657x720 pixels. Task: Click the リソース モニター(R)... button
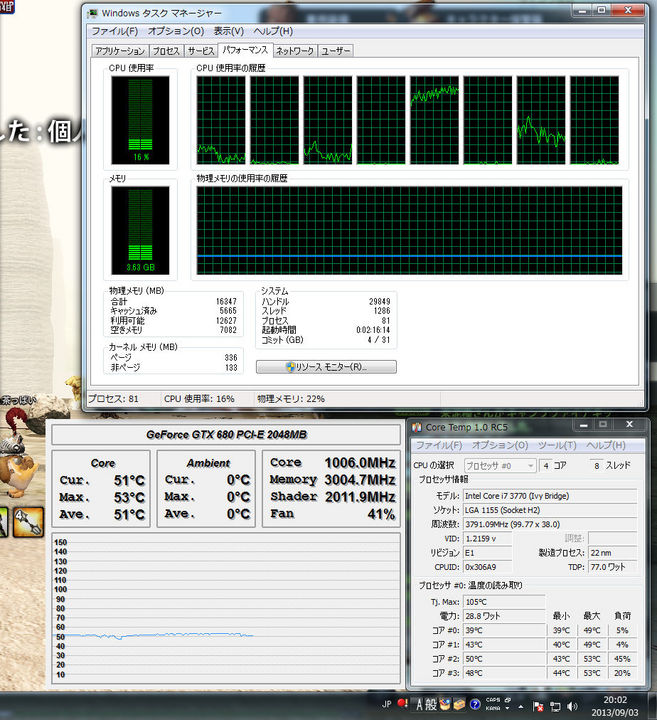[326, 367]
